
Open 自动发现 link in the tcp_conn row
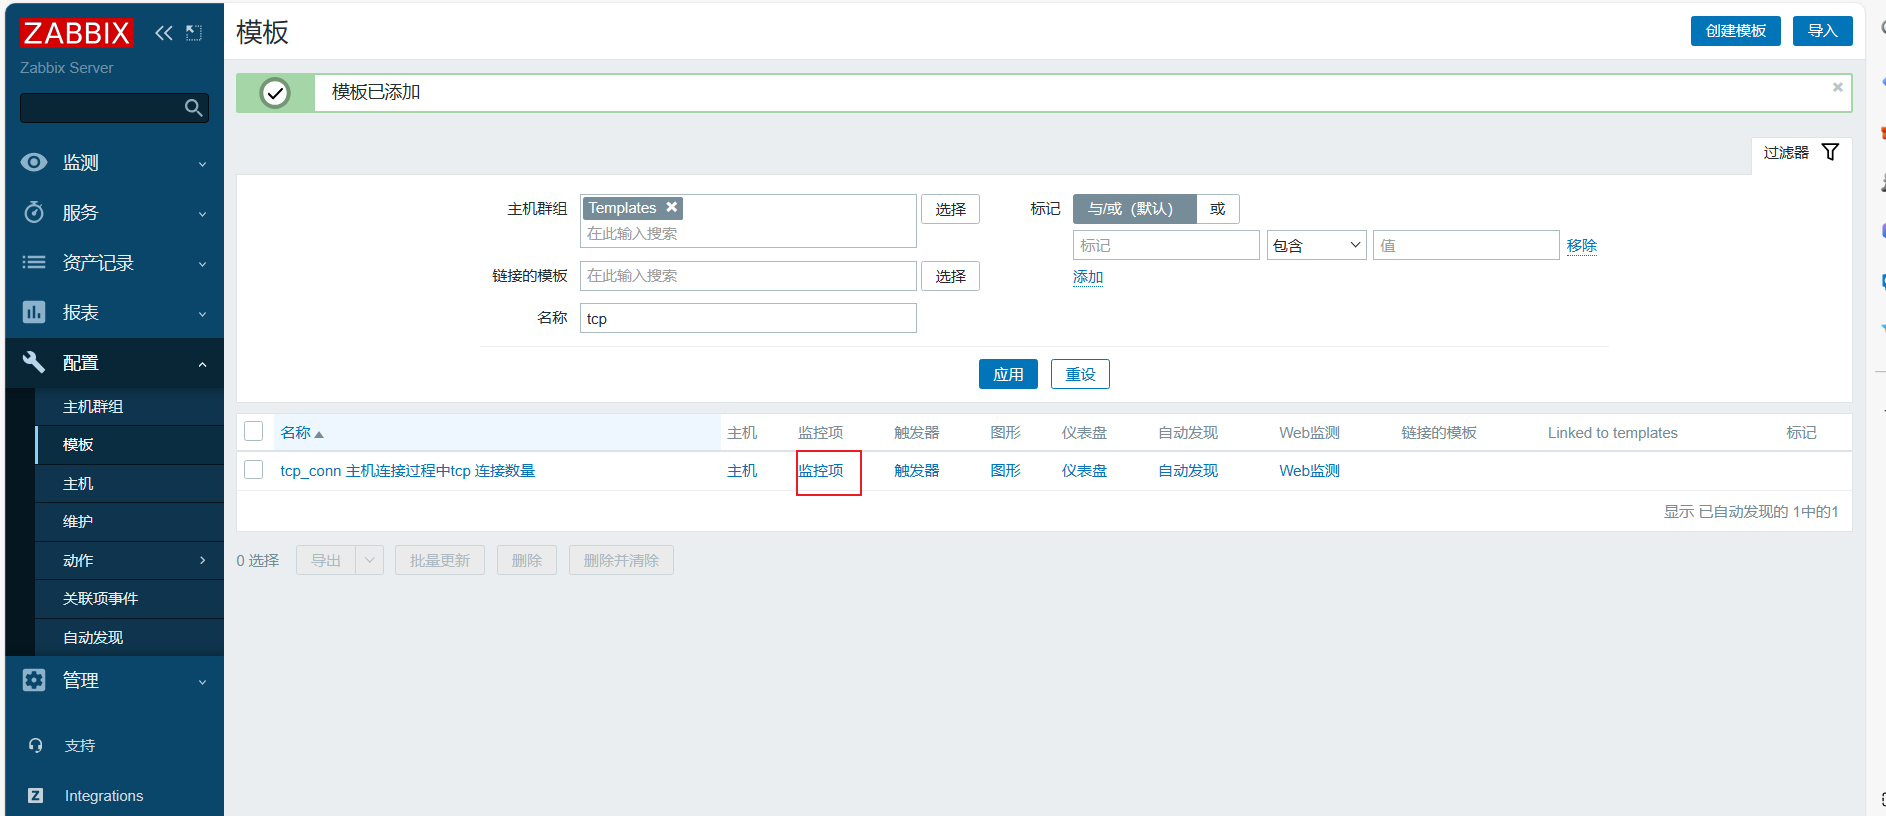(1188, 471)
